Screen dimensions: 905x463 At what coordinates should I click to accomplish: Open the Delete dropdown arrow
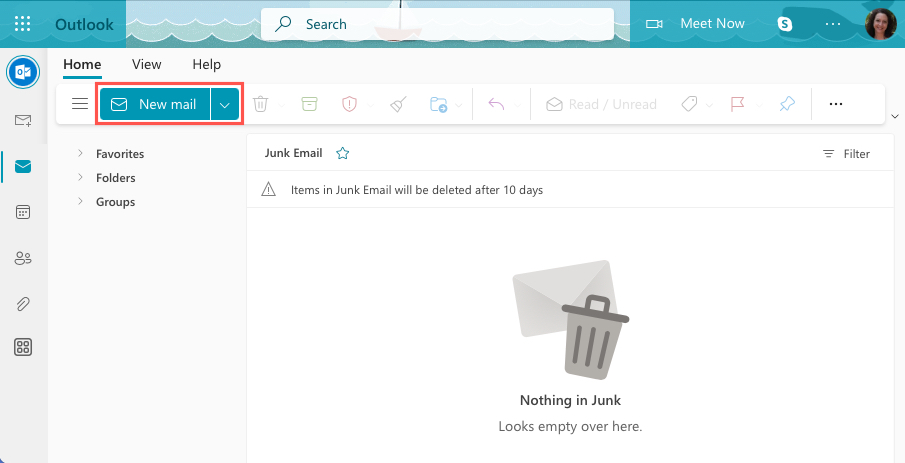[x=282, y=105]
